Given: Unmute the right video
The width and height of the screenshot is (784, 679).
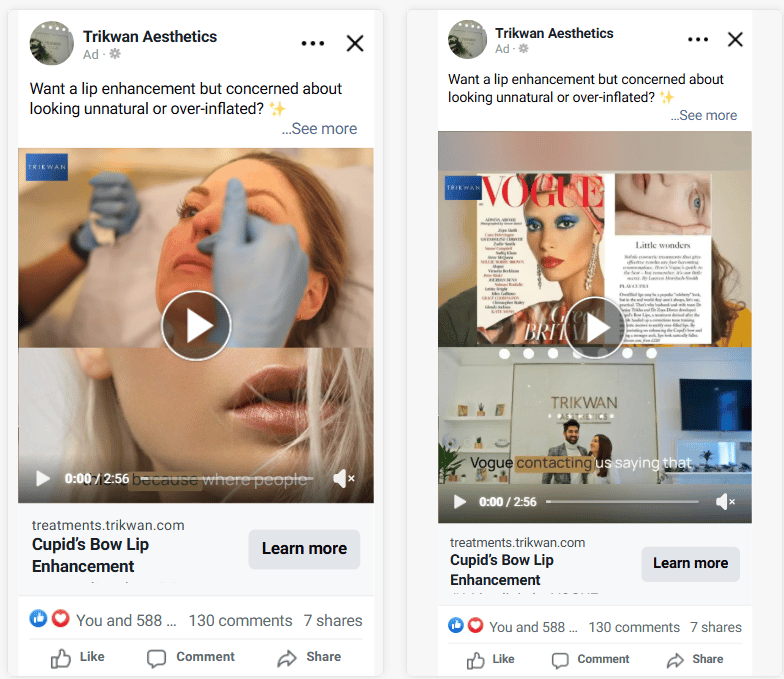Looking at the screenshot, I should pos(724,502).
